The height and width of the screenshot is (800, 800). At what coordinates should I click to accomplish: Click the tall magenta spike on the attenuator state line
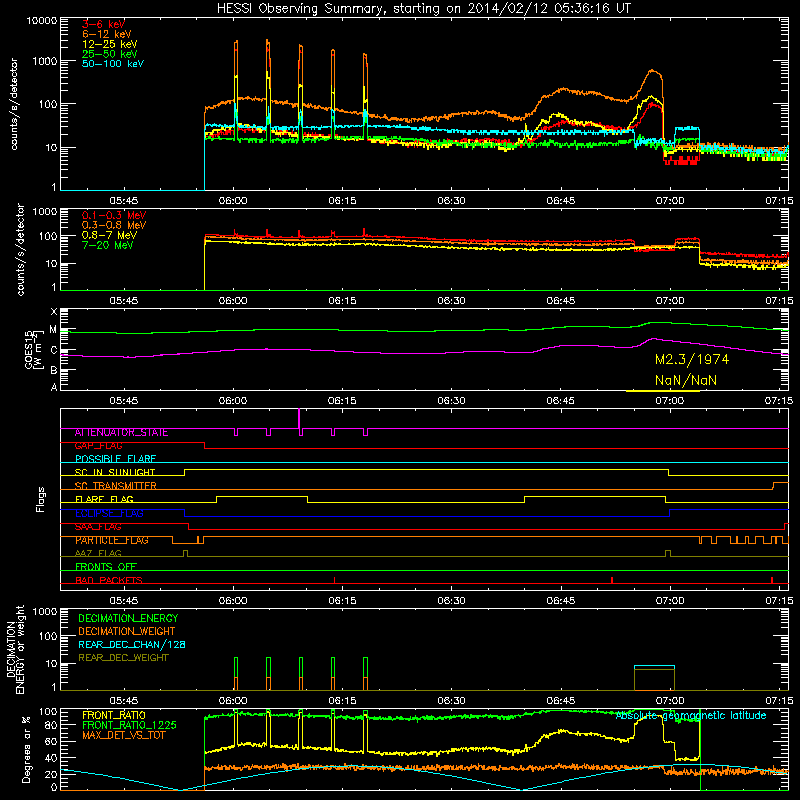pos(299,418)
